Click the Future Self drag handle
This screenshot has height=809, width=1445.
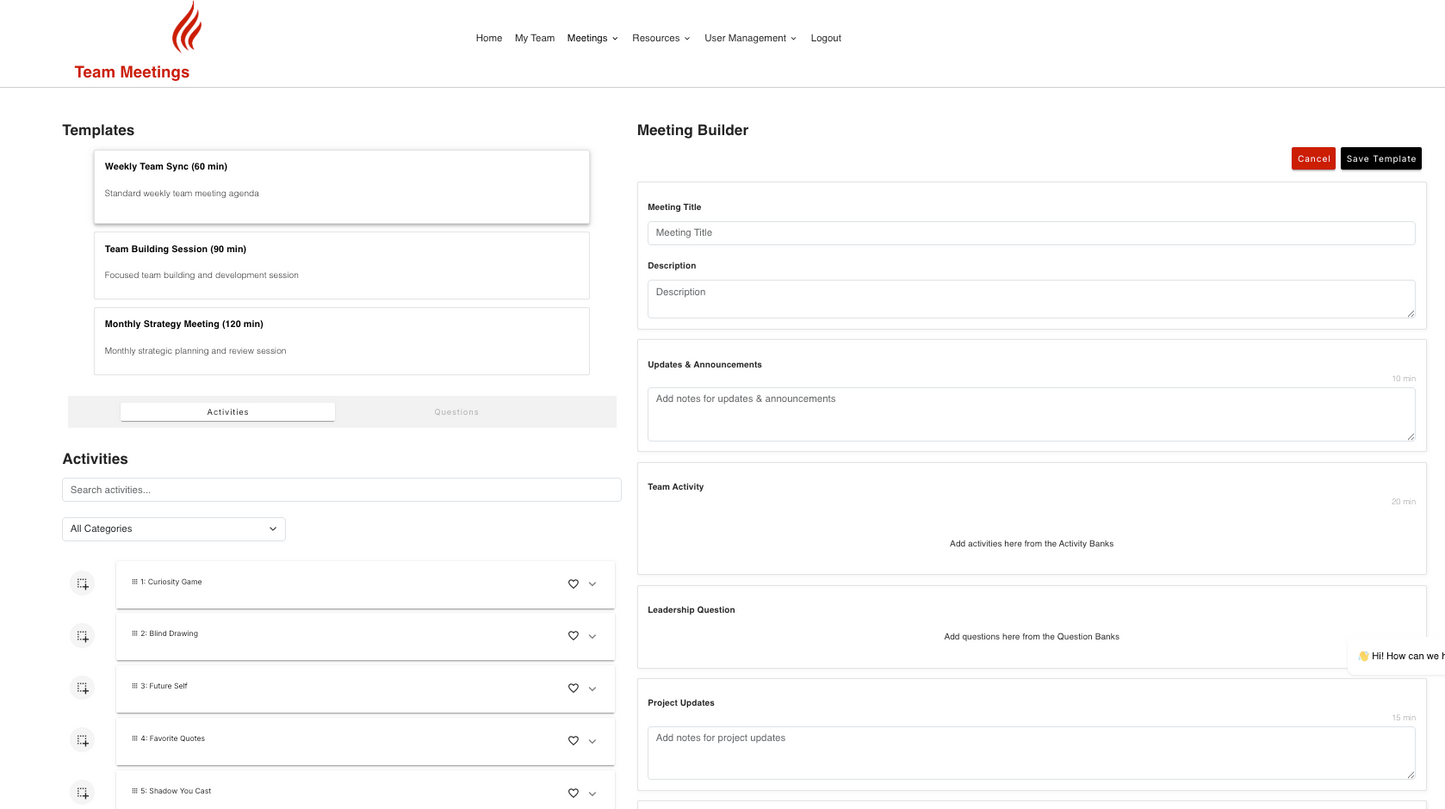click(x=135, y=686)
